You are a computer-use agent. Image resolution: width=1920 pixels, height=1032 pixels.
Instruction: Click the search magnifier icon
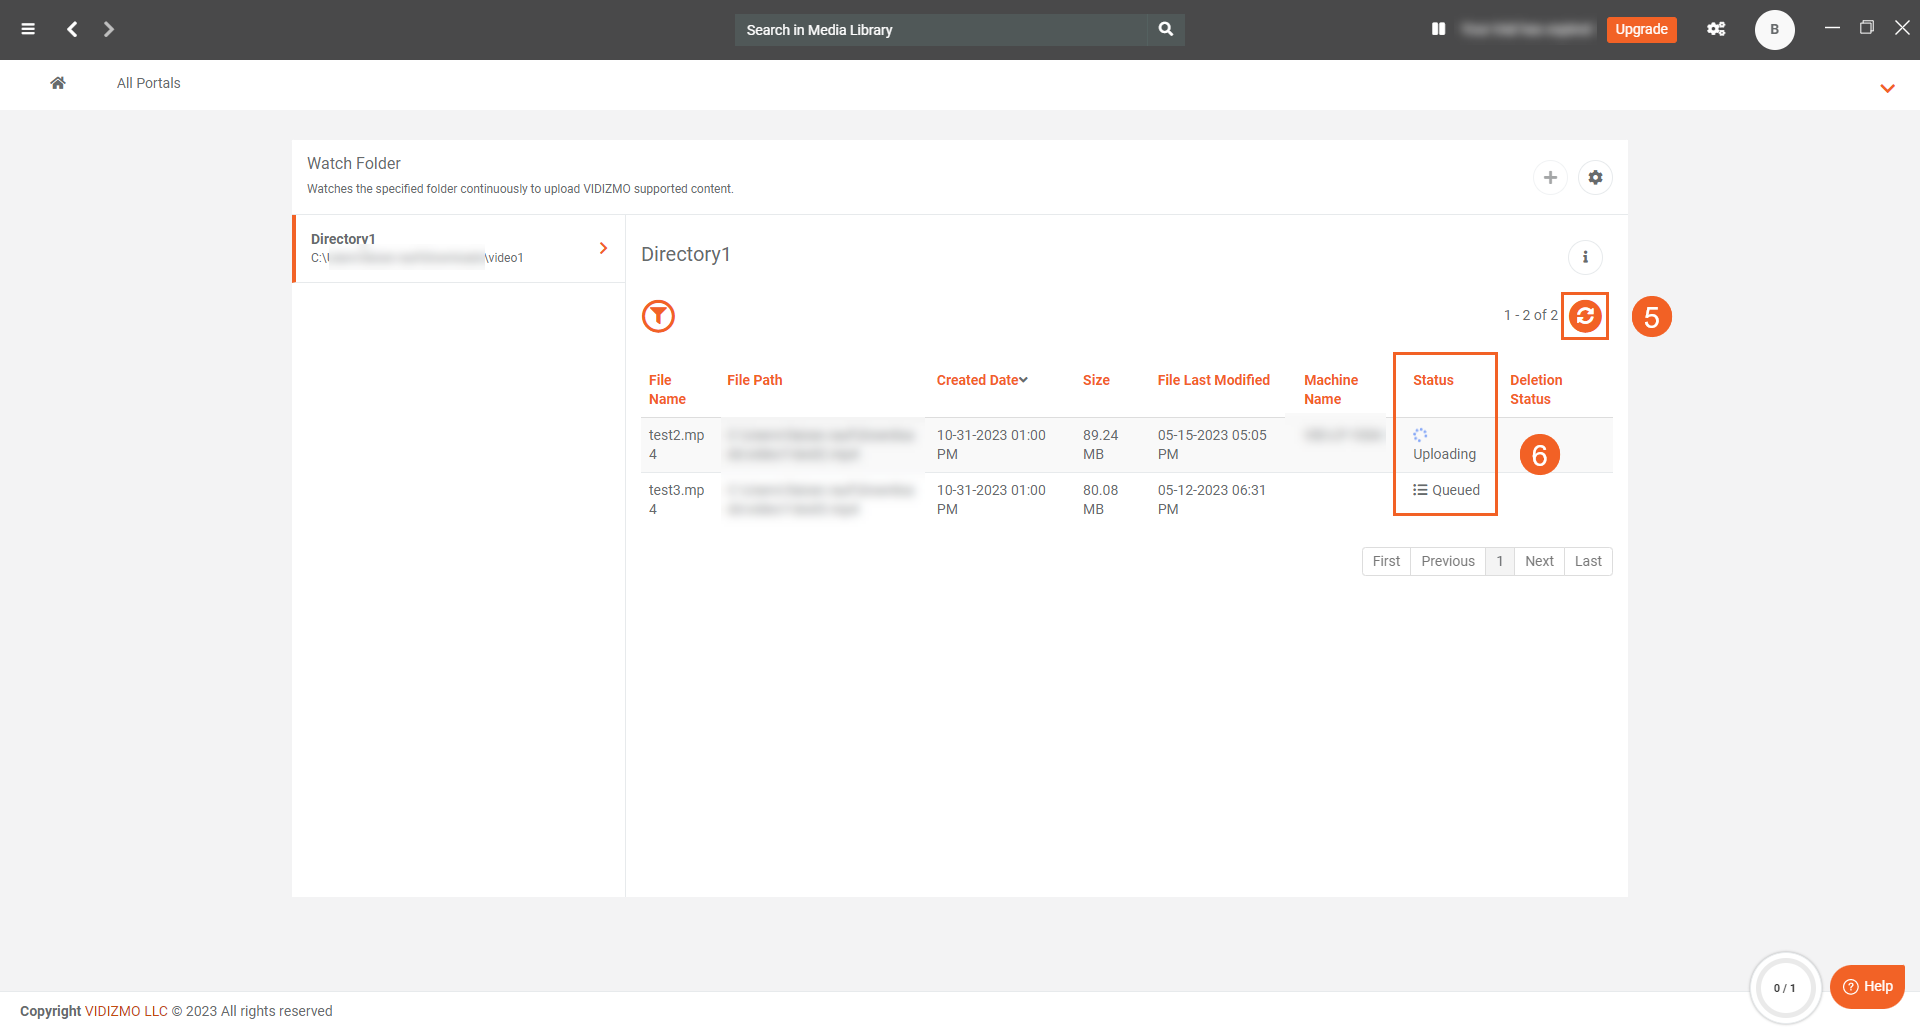click(1166, 29)
